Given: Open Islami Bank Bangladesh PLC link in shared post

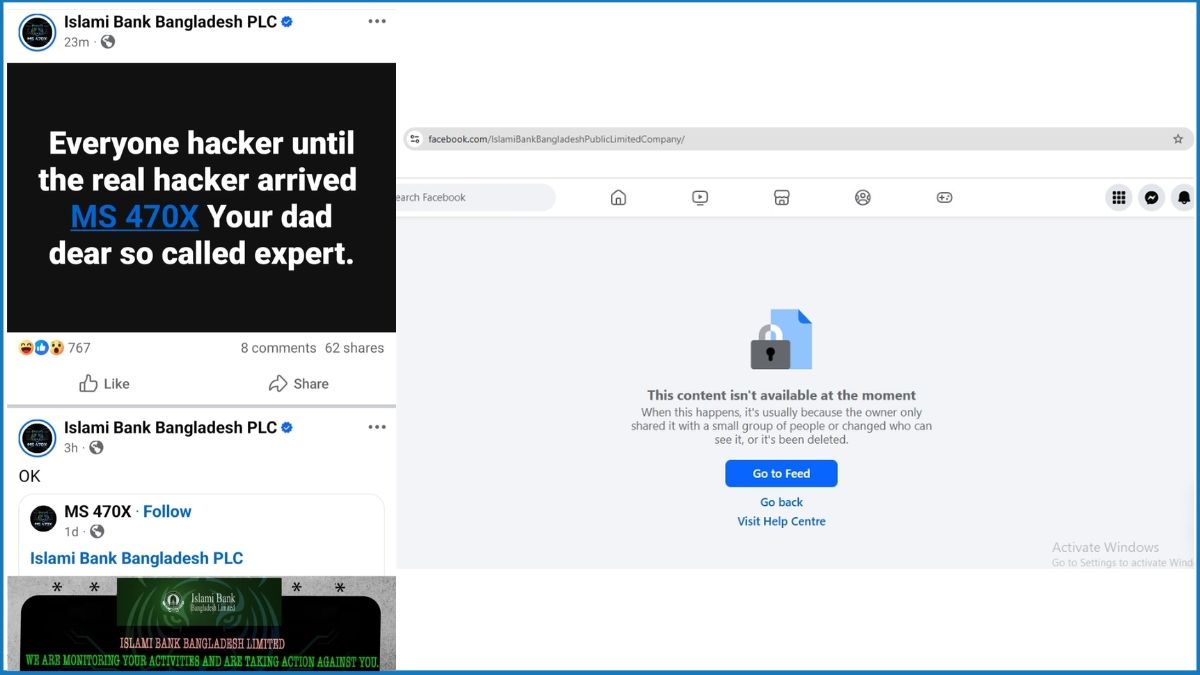Looking at the screenshot, I should click(x=137, y=558).
